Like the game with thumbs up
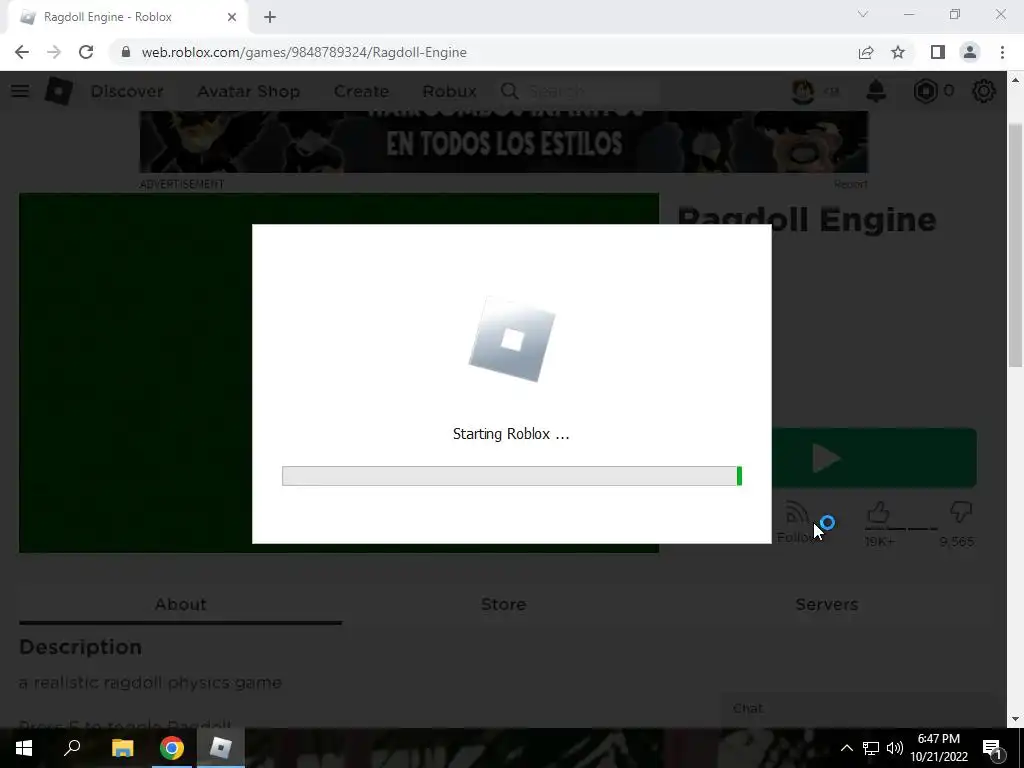Viewport: 1024px width, 768px height. point(878,513)
